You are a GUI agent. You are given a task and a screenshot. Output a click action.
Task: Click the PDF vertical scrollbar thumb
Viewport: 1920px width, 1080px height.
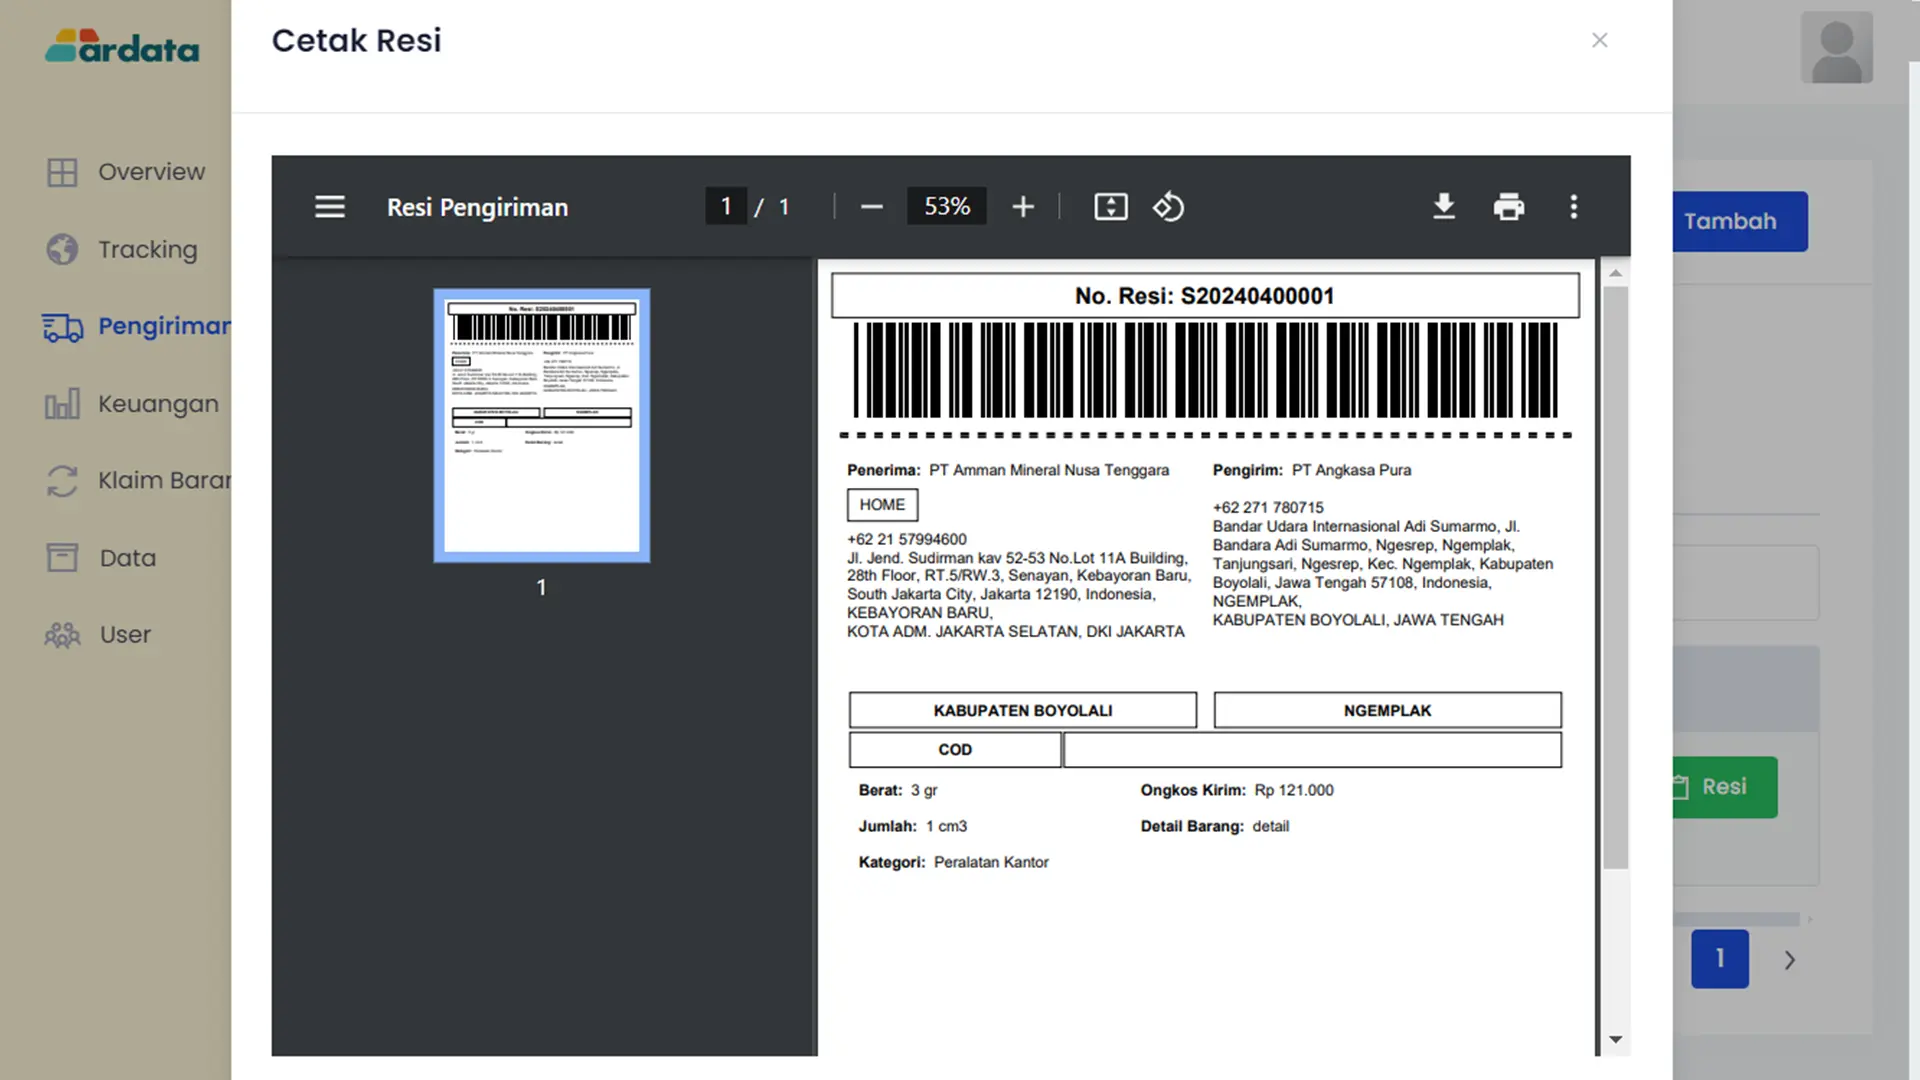(x=1615, y=578)
